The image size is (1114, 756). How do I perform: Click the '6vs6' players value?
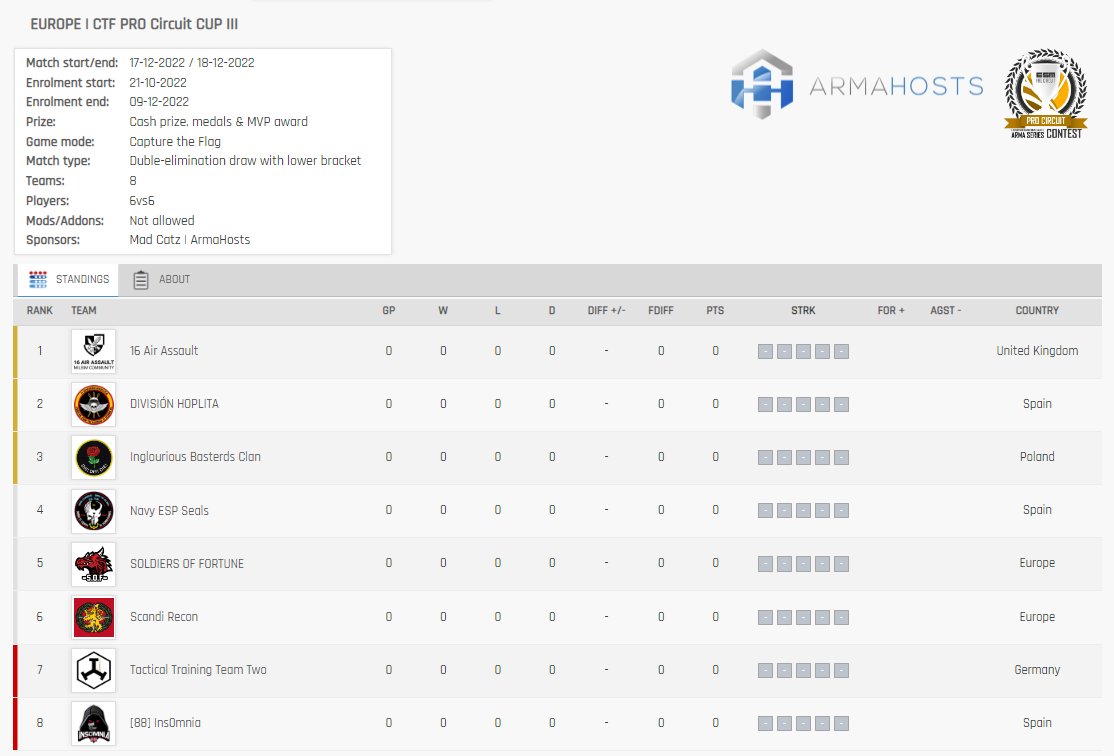142,201
